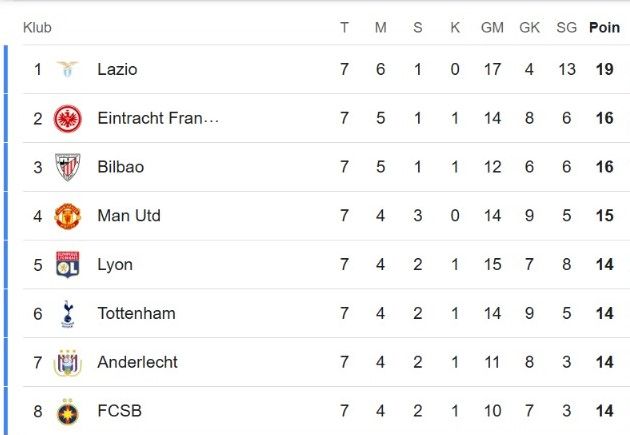Click the Poin column header
The width and height of the screenshot is (630, 435).
coord(604,27)
